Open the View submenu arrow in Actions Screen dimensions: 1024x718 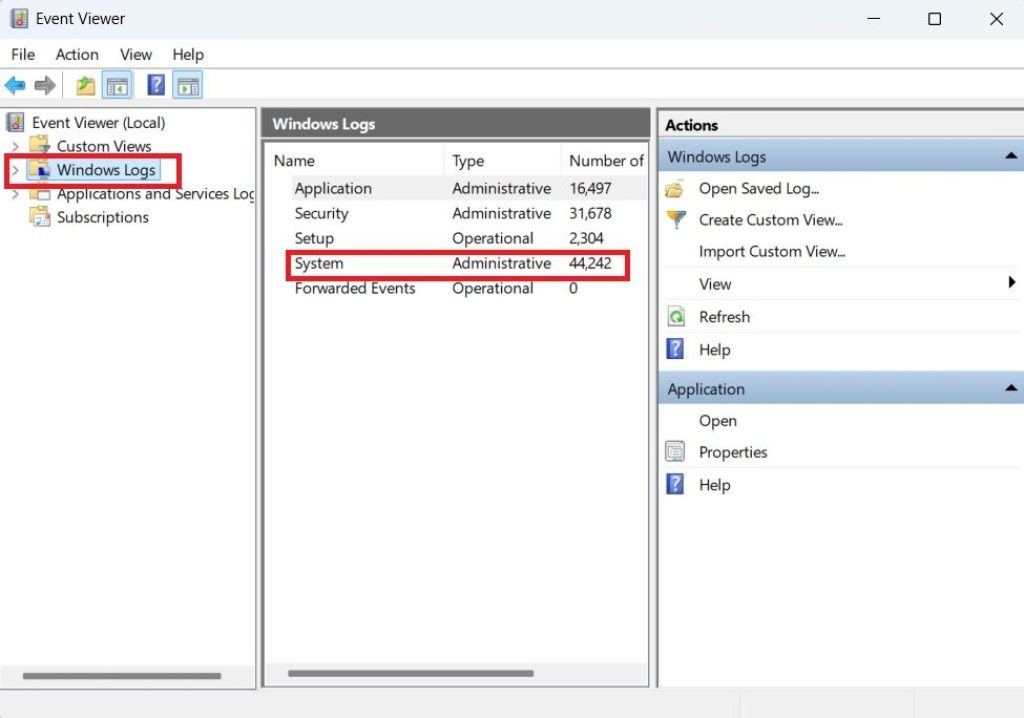[x=1012, y=282]
